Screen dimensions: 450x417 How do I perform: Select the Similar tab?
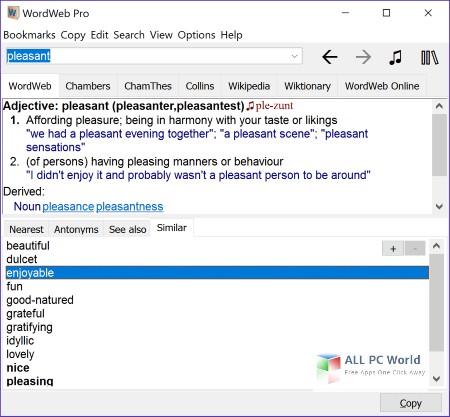click(172, 228)
